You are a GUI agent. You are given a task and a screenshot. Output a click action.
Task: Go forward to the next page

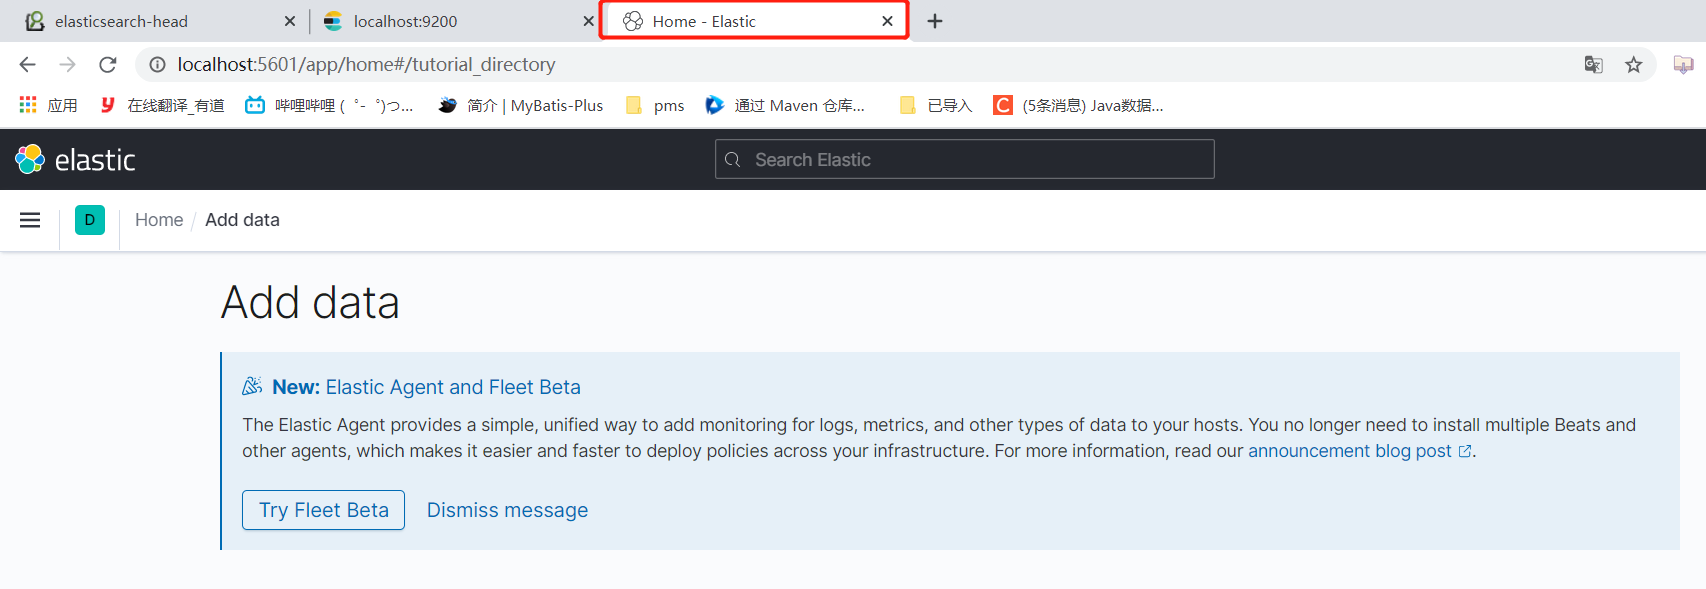[x=67, y=65]
